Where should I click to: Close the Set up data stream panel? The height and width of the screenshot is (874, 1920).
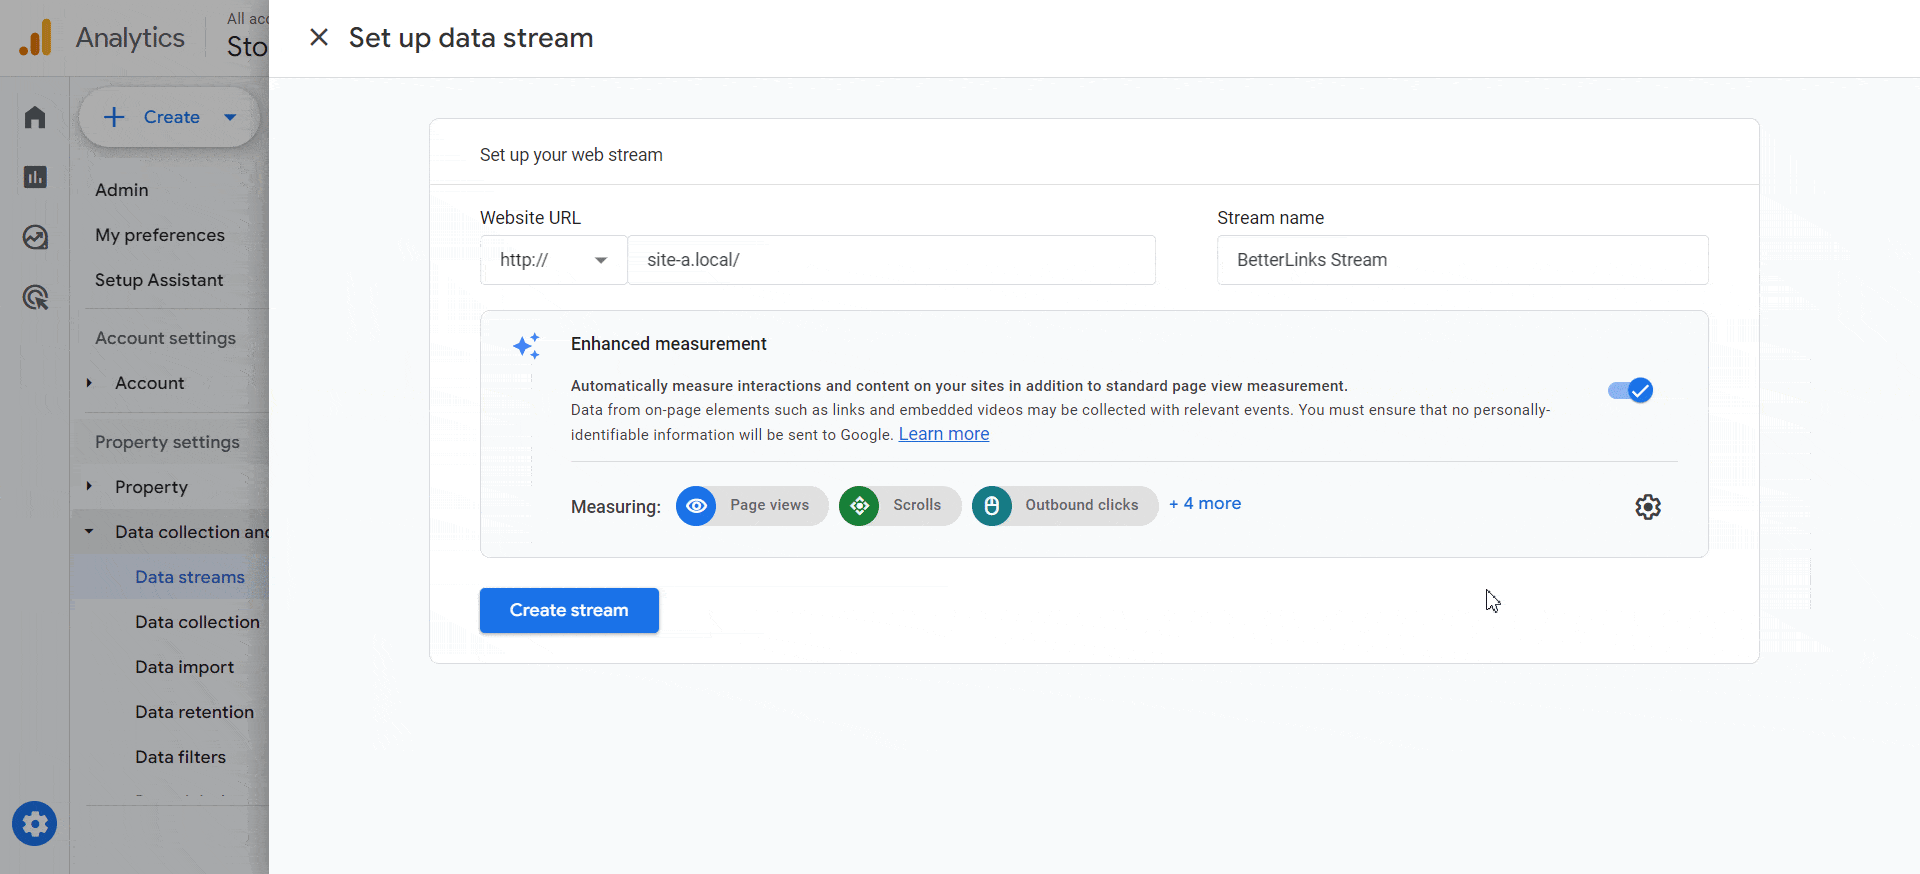(319, 38)
